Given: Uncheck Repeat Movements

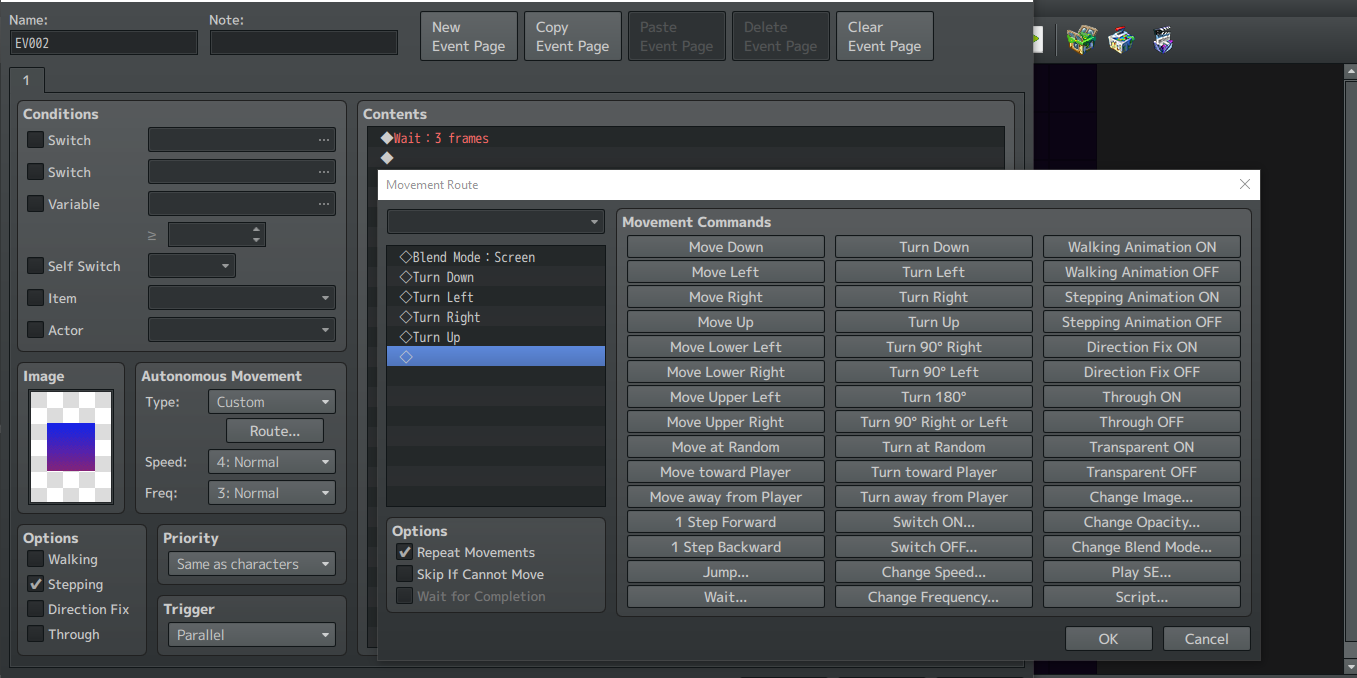Looking at the screenshot, I should tap(405, 552).
